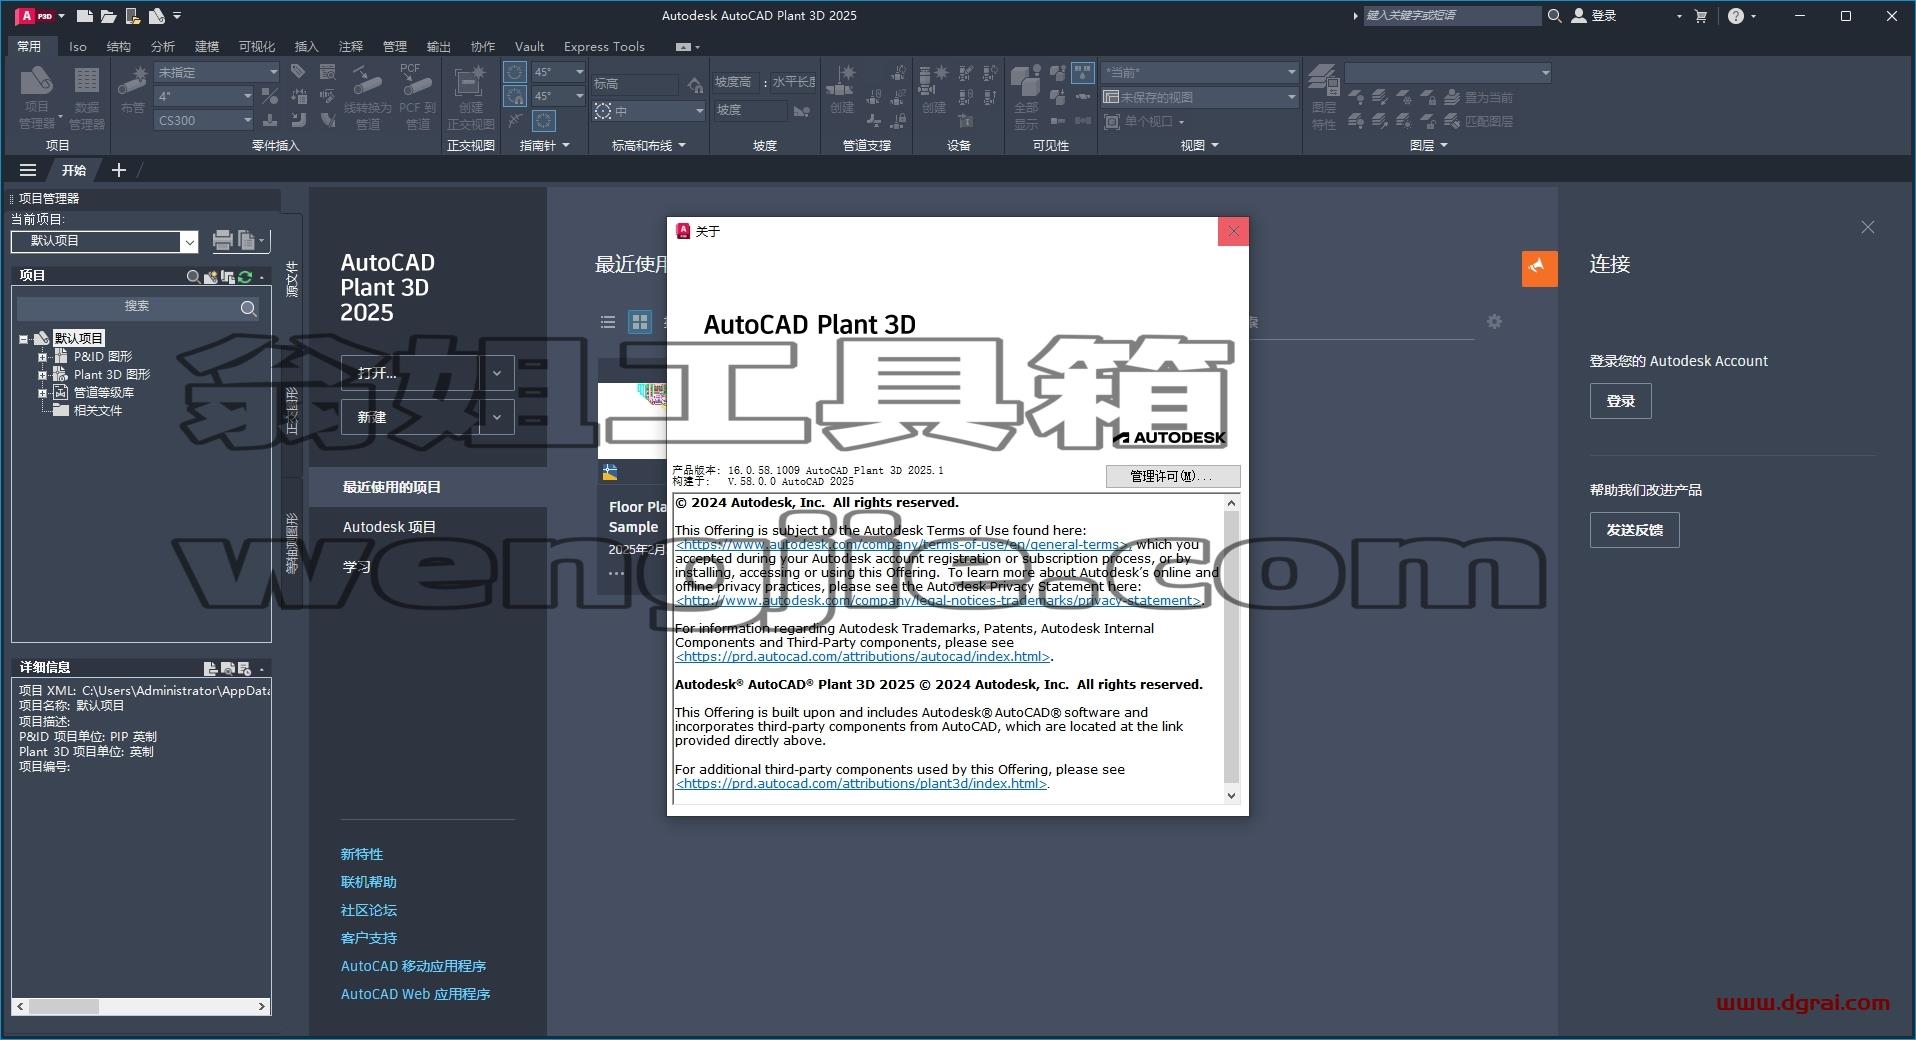
Task: Click the About dialog scroll down arrow
Action: click(x=1231, y=796)
